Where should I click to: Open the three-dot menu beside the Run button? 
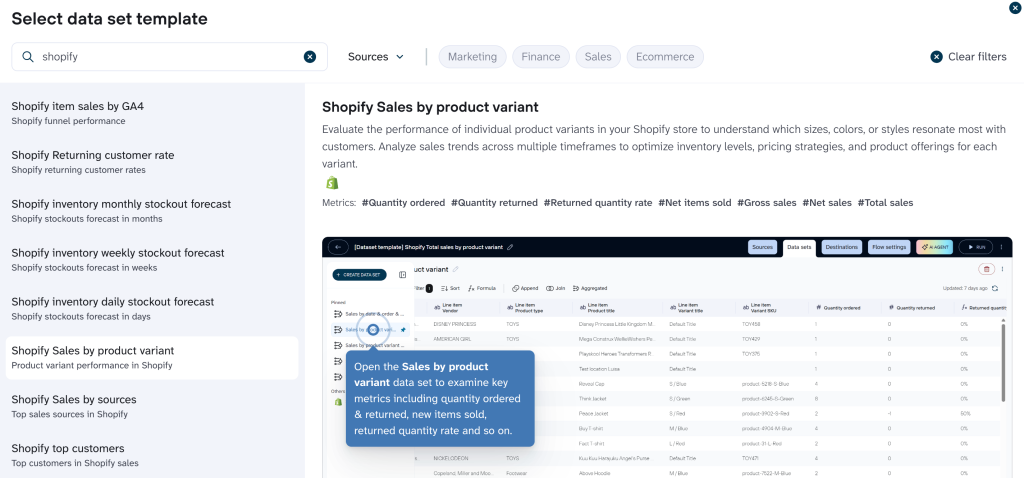1002,247
